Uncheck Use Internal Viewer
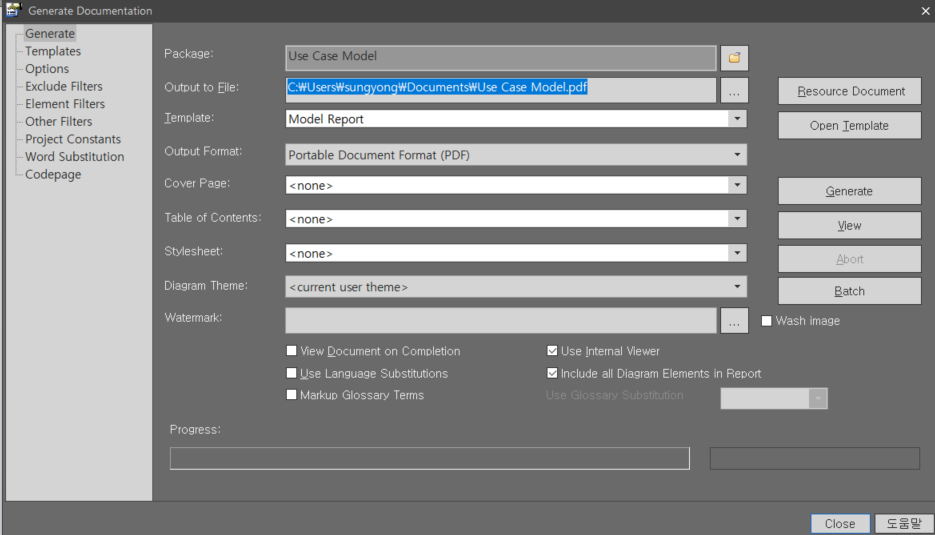This screenshot has height=535, width=935. coord(552,351)
